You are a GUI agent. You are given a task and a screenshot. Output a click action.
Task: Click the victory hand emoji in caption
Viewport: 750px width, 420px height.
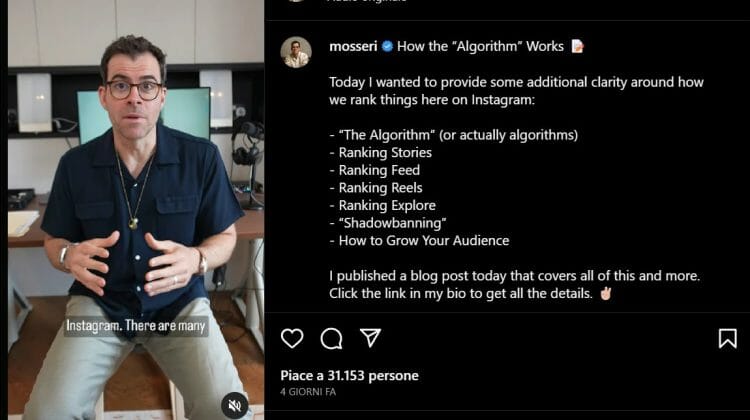point(606,293)
